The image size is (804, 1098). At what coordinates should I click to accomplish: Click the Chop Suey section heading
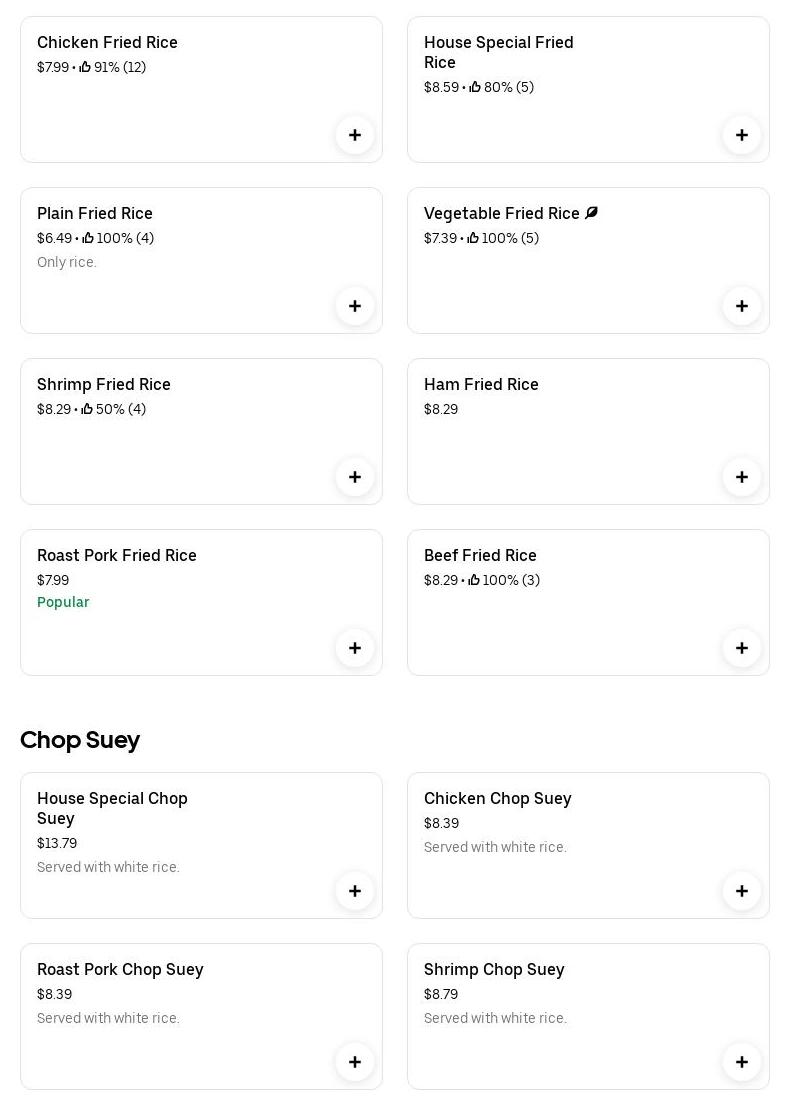click(x=80, y=740)
